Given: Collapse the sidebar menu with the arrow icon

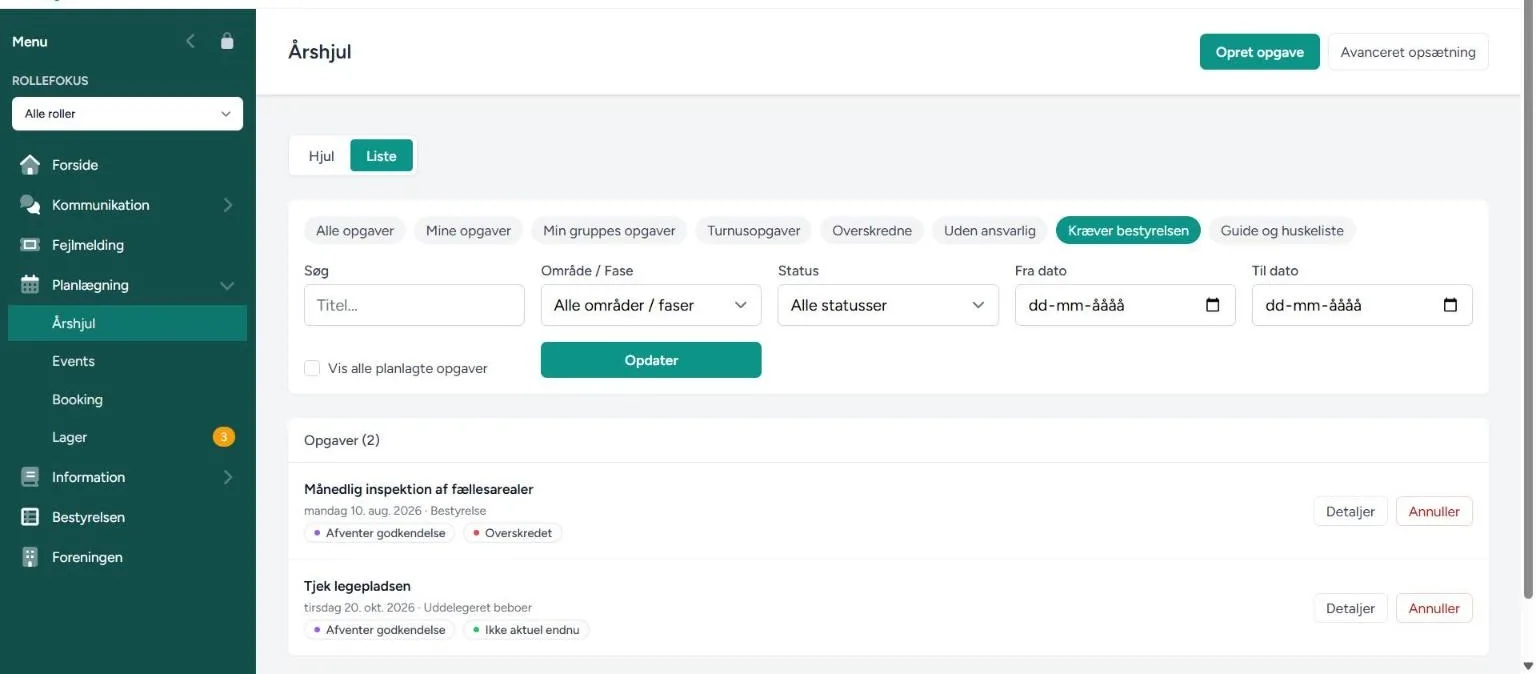Looking at the screenshot, I should (191, 41).
